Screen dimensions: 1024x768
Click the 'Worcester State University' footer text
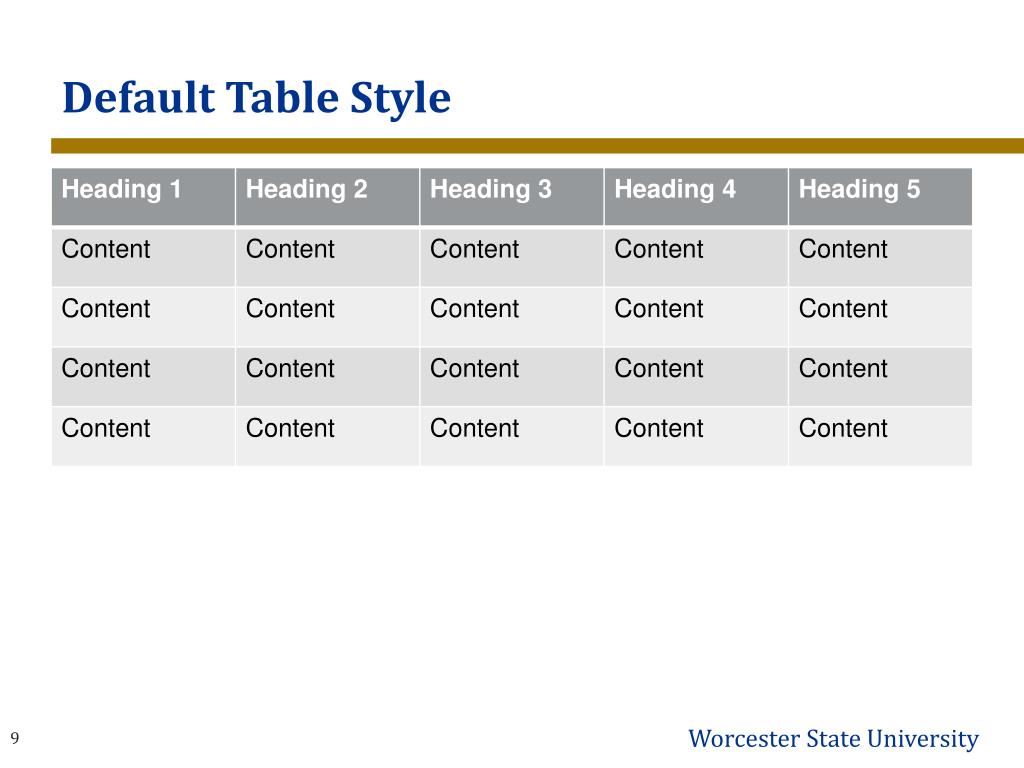click(833, 739)
